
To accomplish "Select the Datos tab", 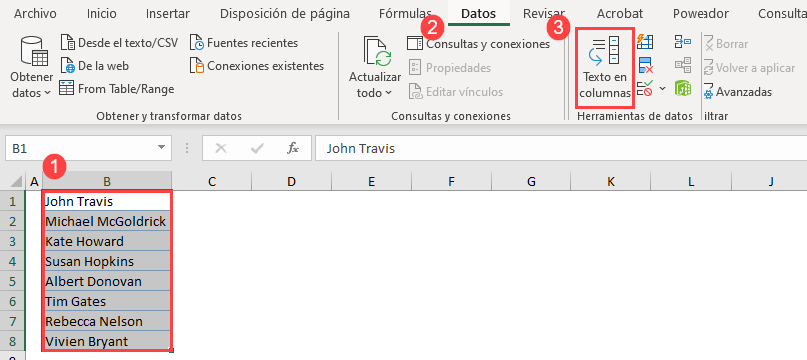I will point(479,14).
